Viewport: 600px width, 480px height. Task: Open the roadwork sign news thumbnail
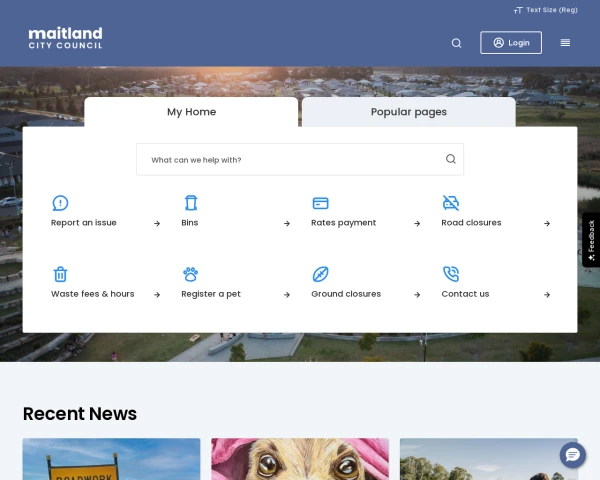click(111, 459)
